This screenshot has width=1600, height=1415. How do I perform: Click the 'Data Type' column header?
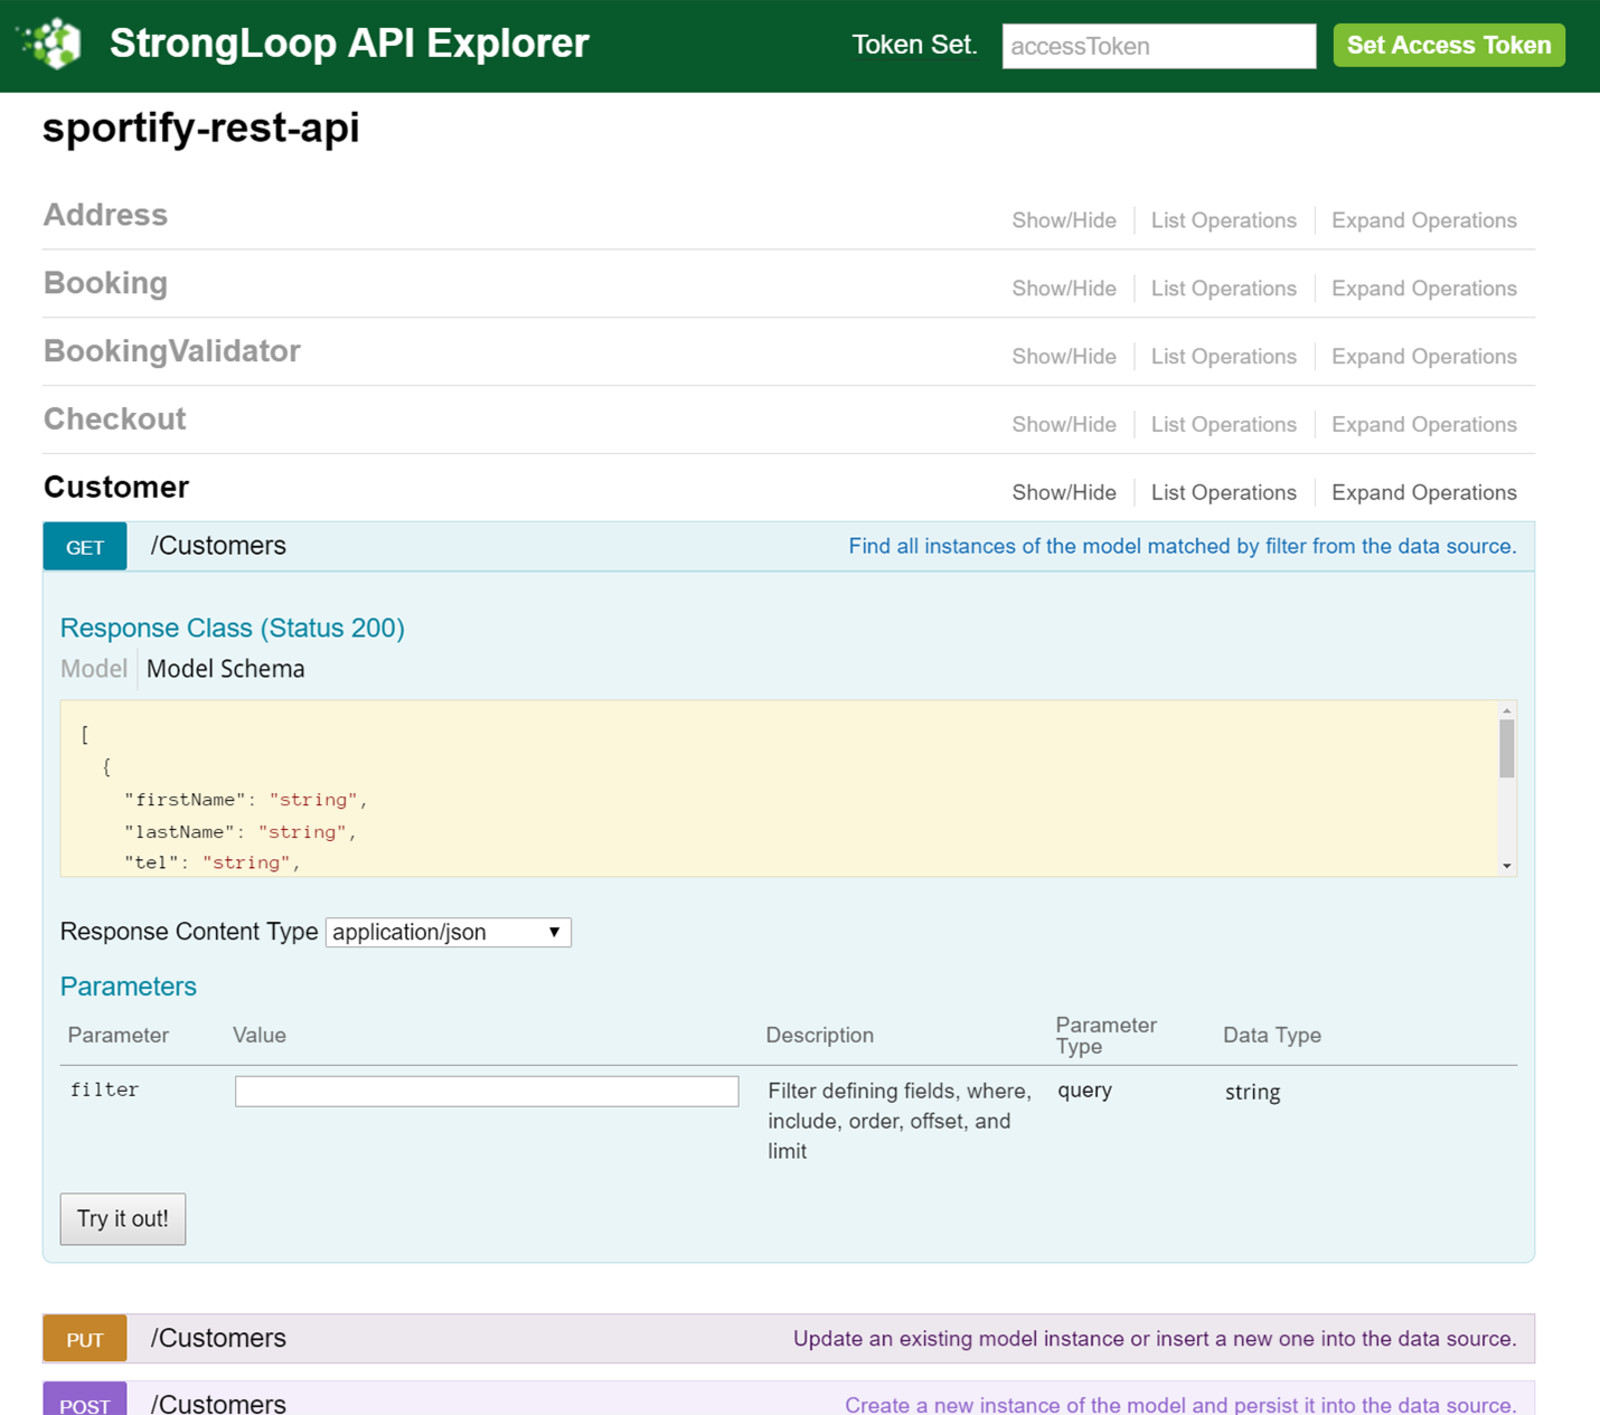click(x=1272, y=1035)
